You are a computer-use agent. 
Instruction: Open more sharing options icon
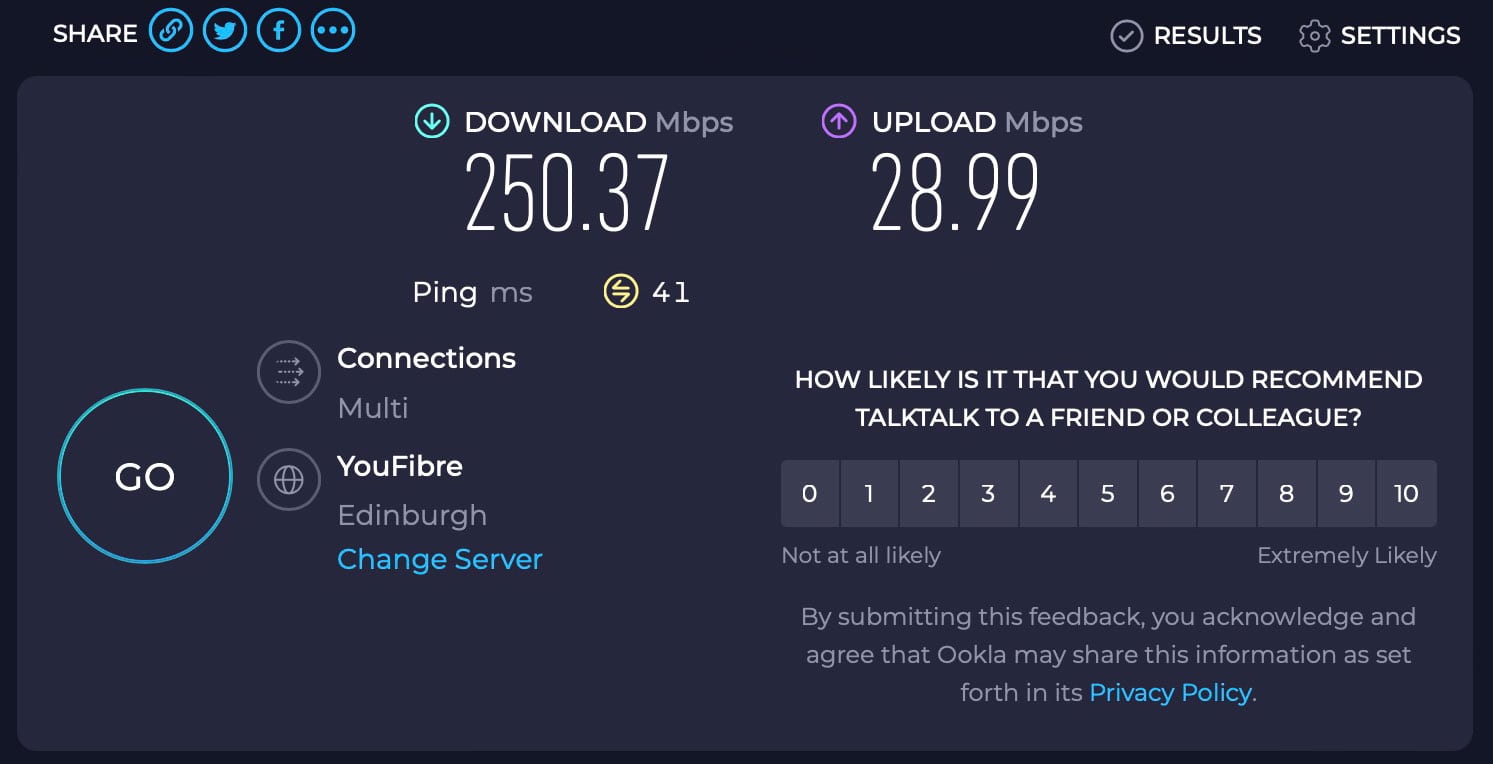pyautogui.click(x=332, y=30)
